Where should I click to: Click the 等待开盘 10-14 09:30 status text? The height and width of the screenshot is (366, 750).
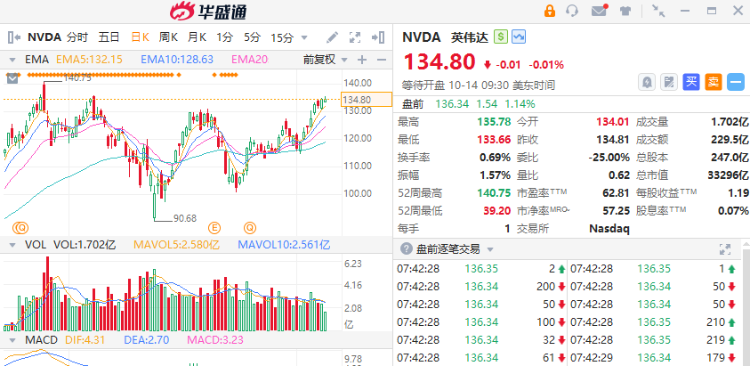(479, 86)
